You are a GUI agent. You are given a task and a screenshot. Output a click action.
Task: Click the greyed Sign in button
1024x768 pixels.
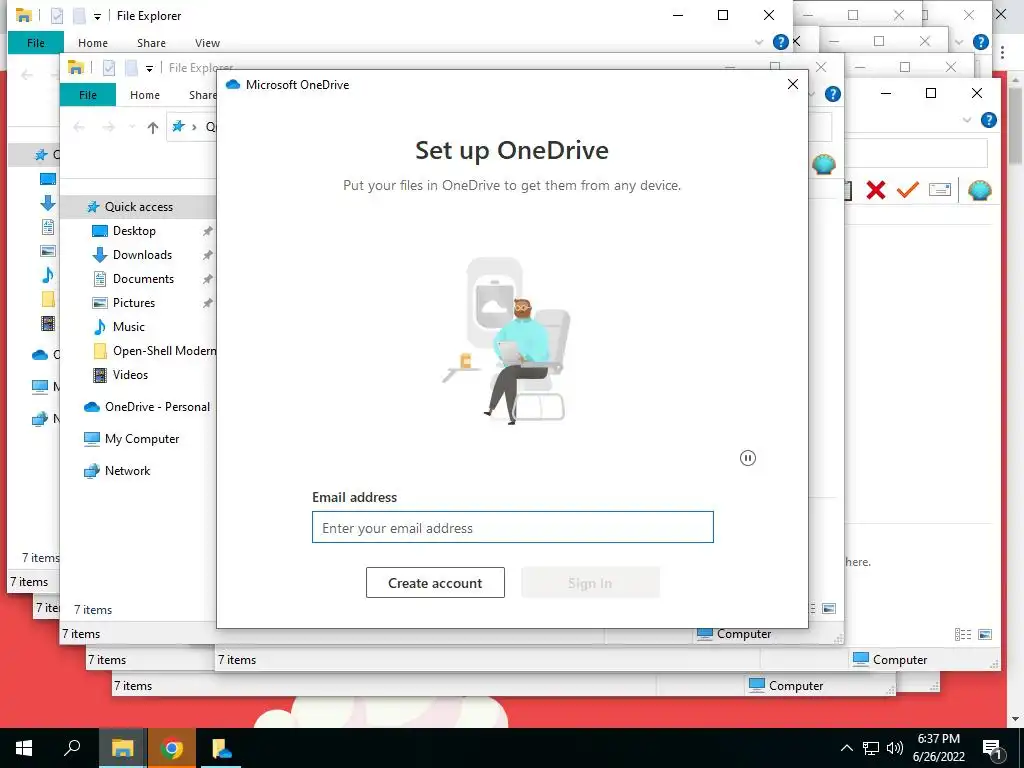[x=590, y=583]
